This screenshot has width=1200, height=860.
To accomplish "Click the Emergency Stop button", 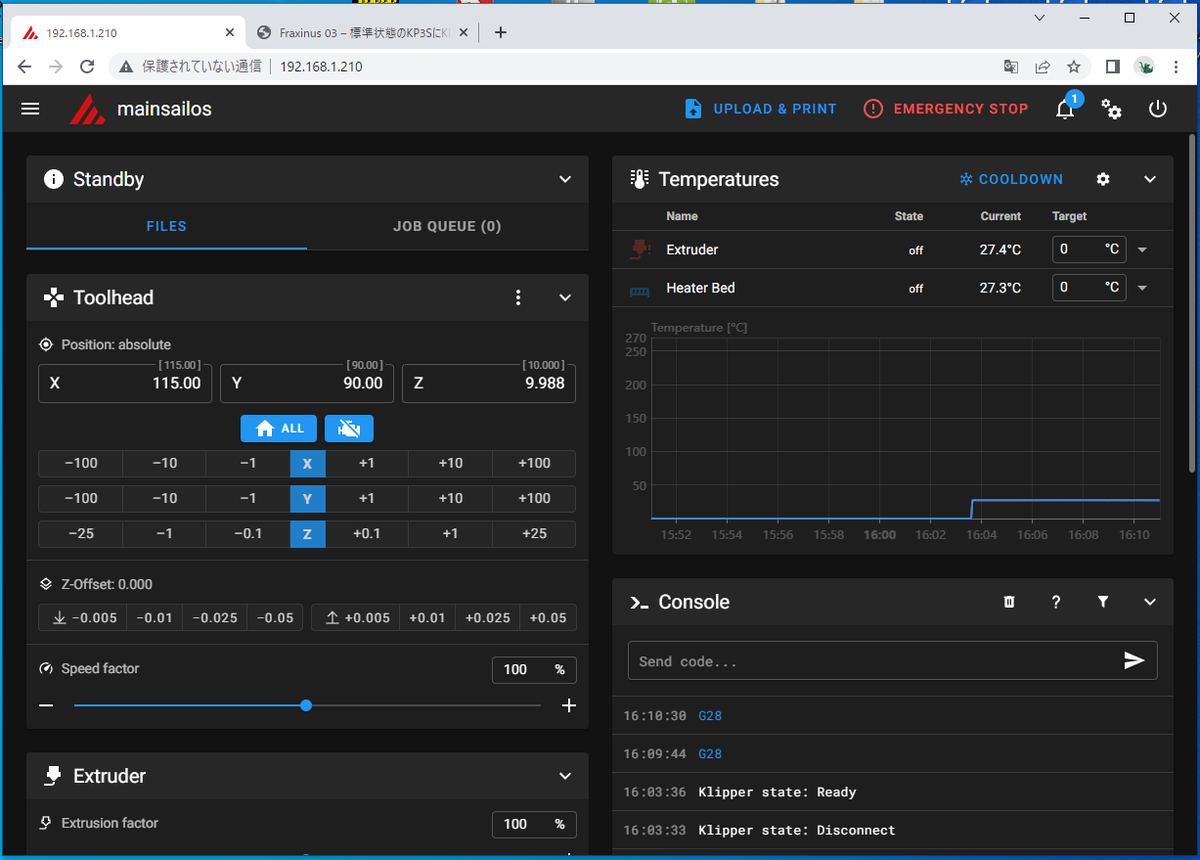I will pos(946,109).
